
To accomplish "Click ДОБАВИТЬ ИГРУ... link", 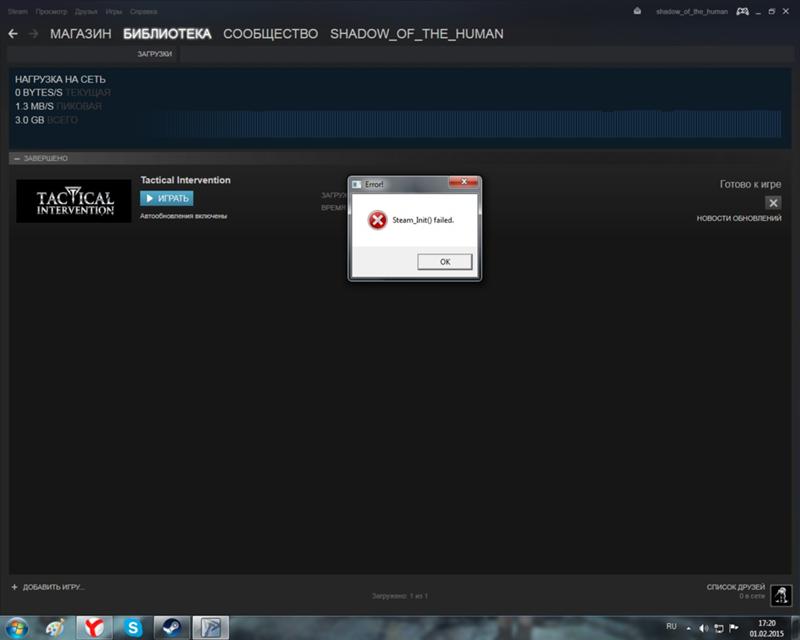I will point(48,587).
